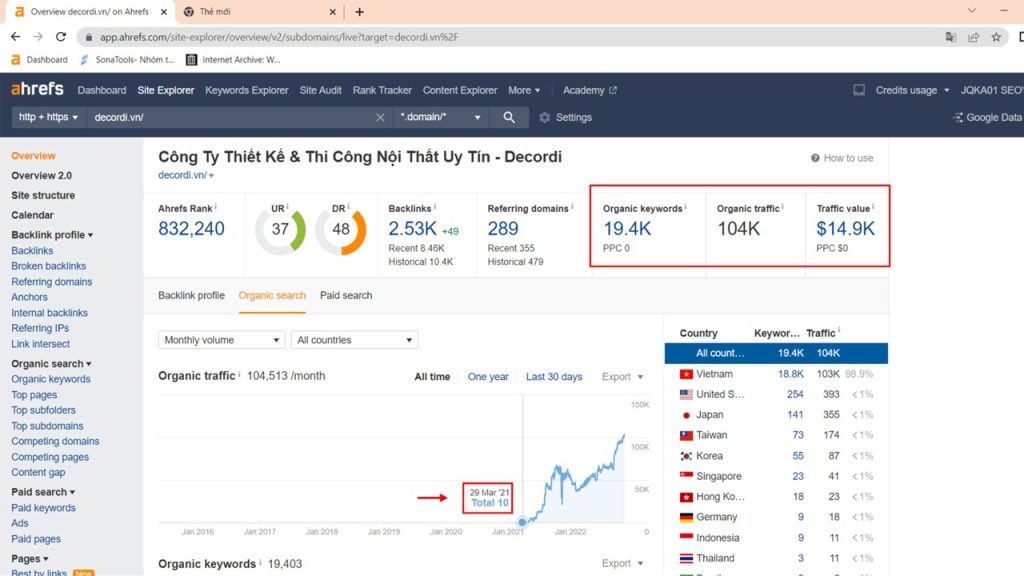
Task: Click the Japan flag icon
Action: [686, 415]
